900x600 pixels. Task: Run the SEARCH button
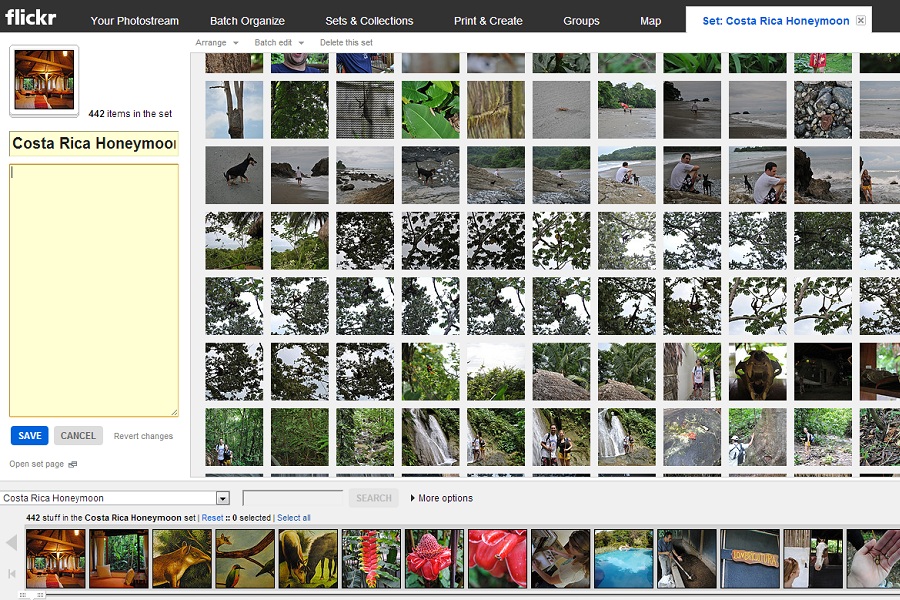(x=372, y=497)
